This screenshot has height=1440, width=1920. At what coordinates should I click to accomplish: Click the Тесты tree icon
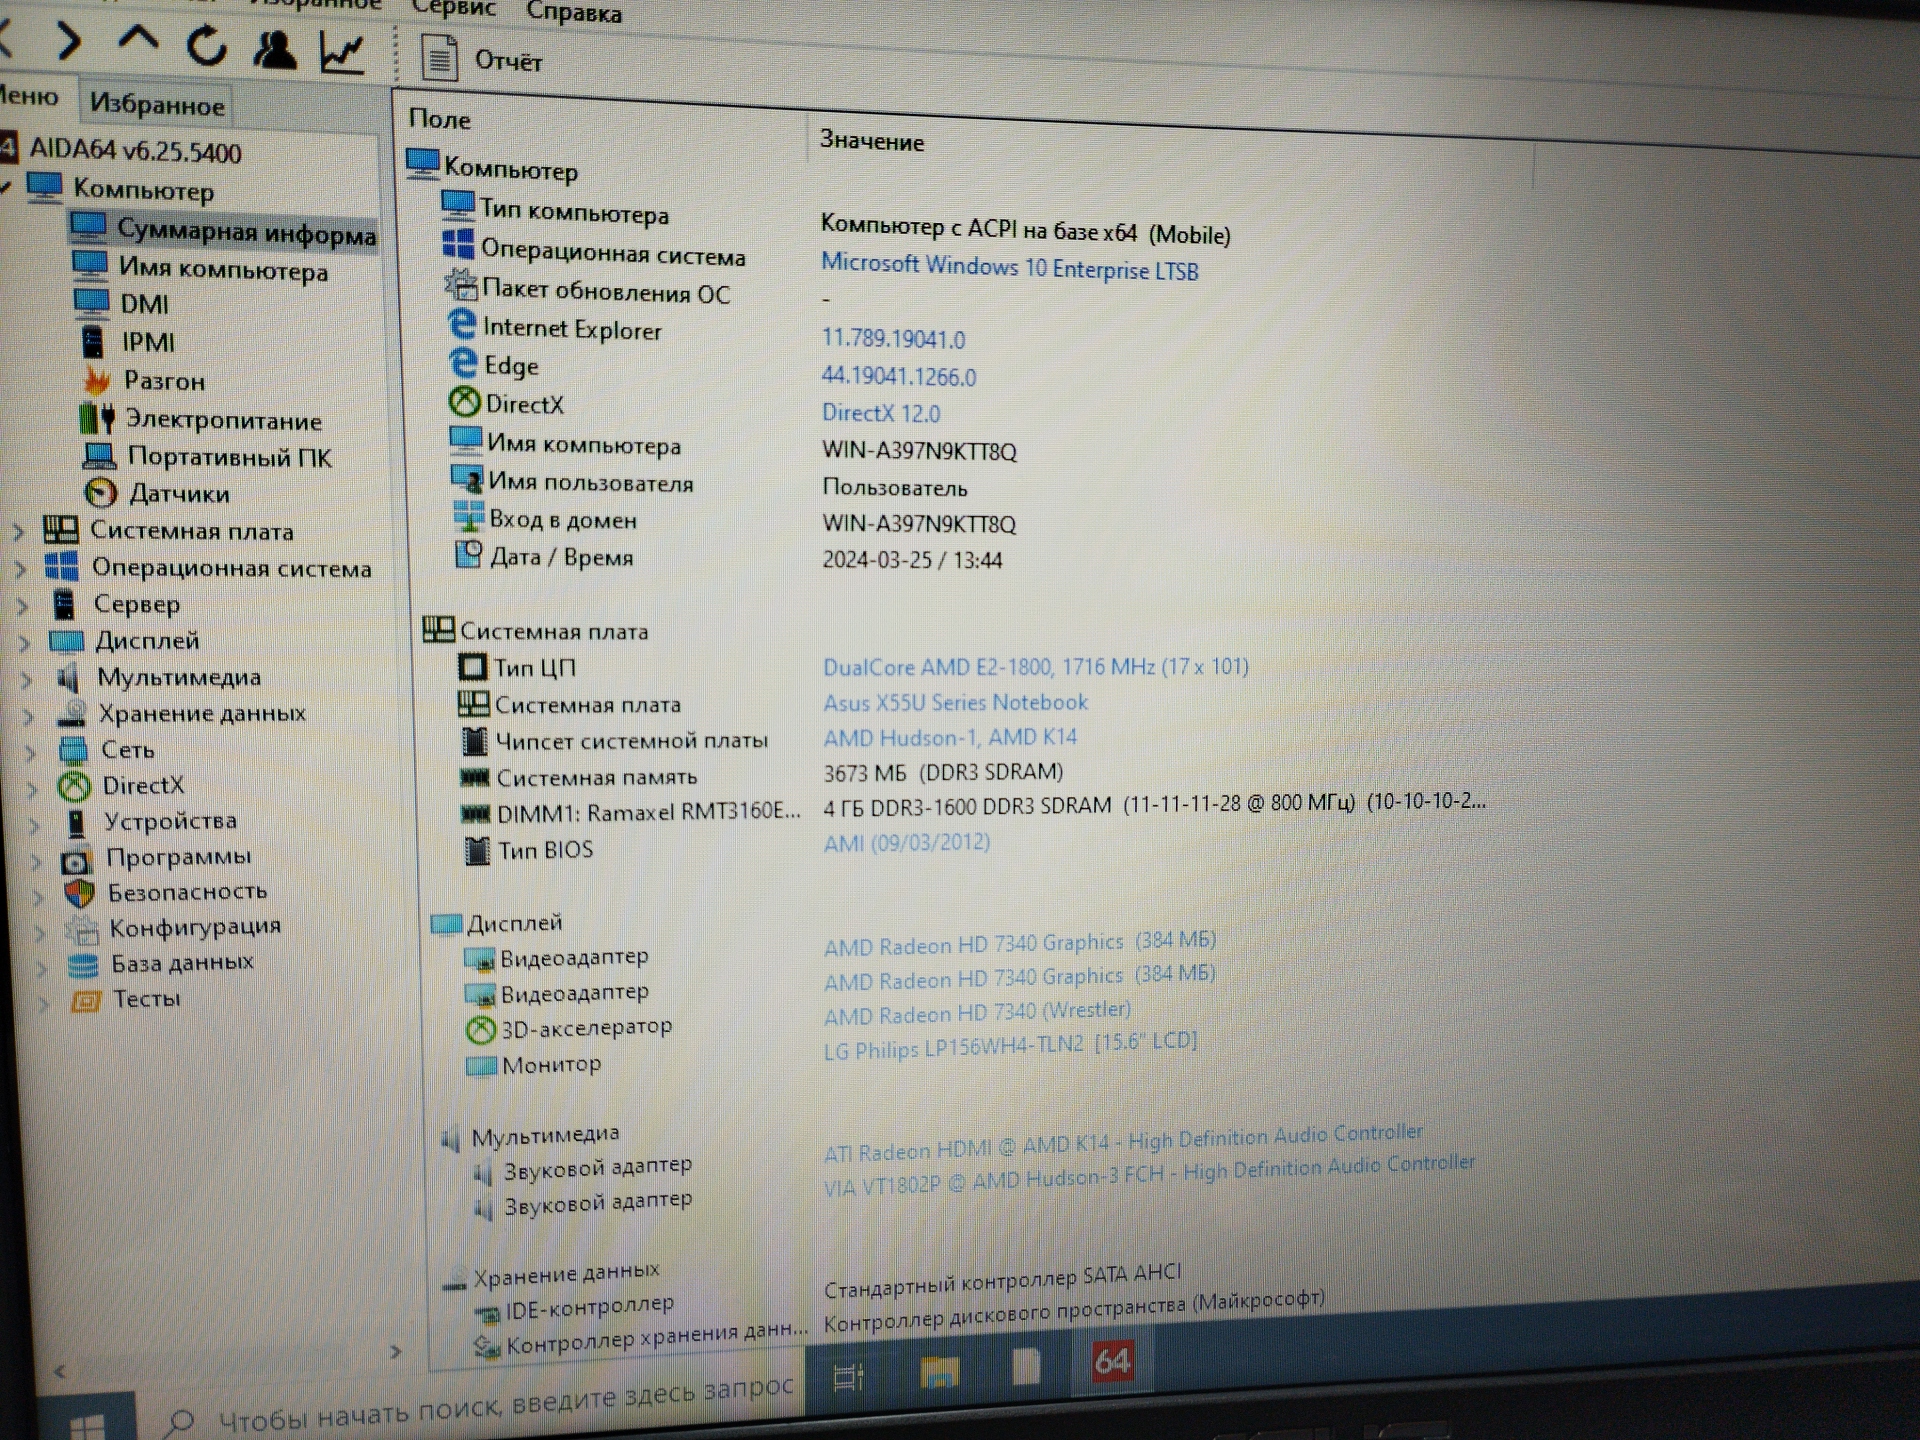click(x=86, y=999)
